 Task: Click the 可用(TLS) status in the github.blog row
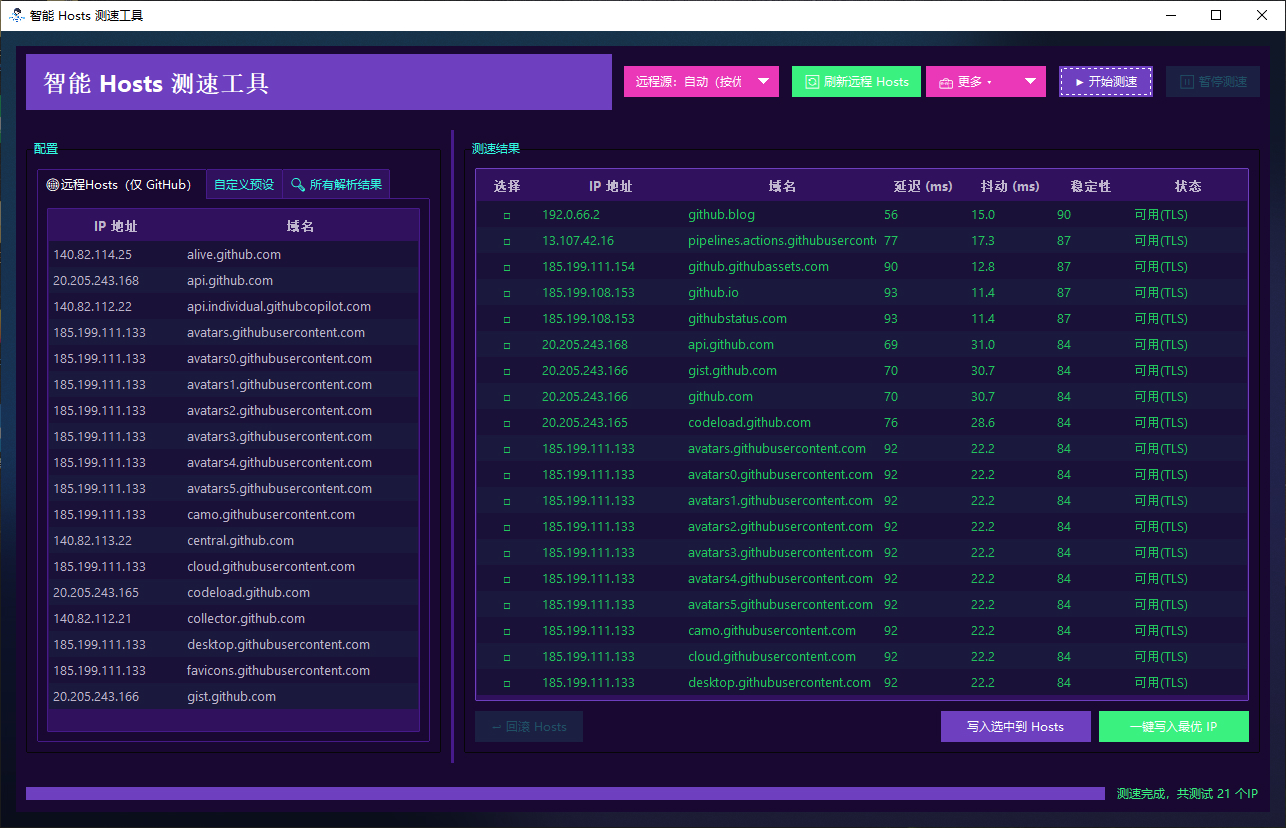(x=1161, y=215)
